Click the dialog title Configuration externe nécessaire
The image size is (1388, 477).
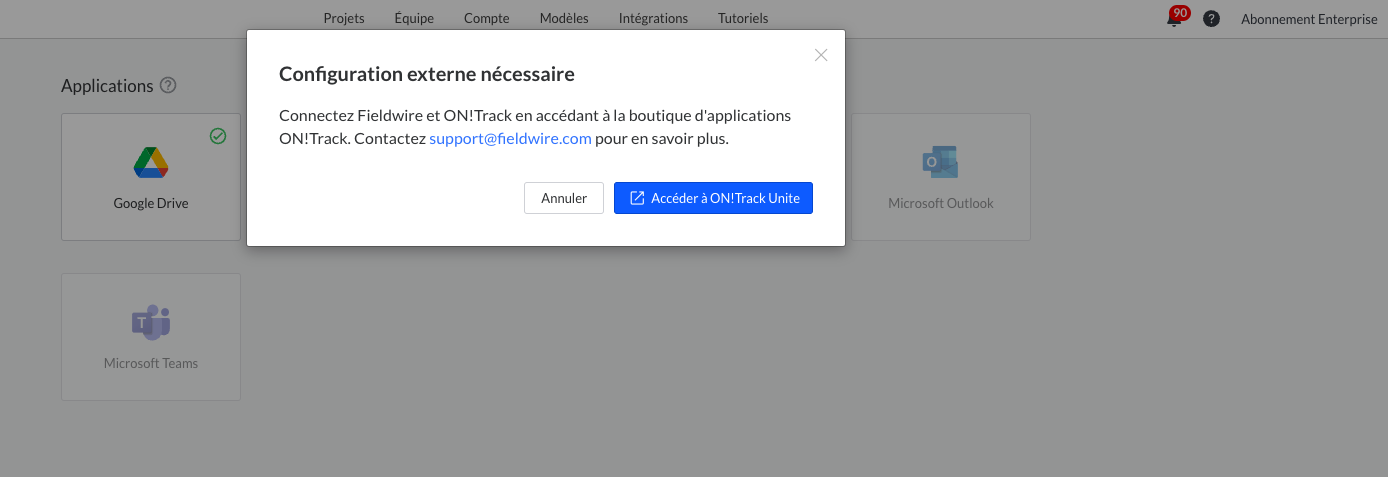[427, 74]
